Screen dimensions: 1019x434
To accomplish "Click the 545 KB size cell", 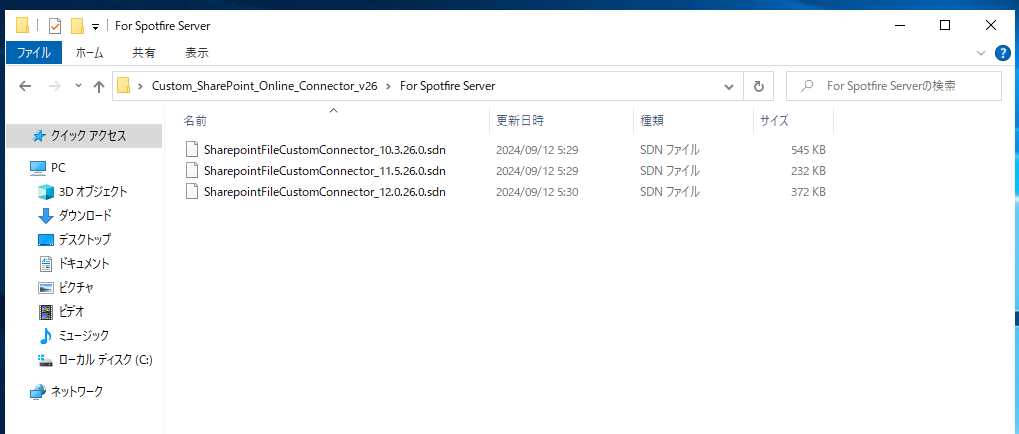I will [808, 150].
